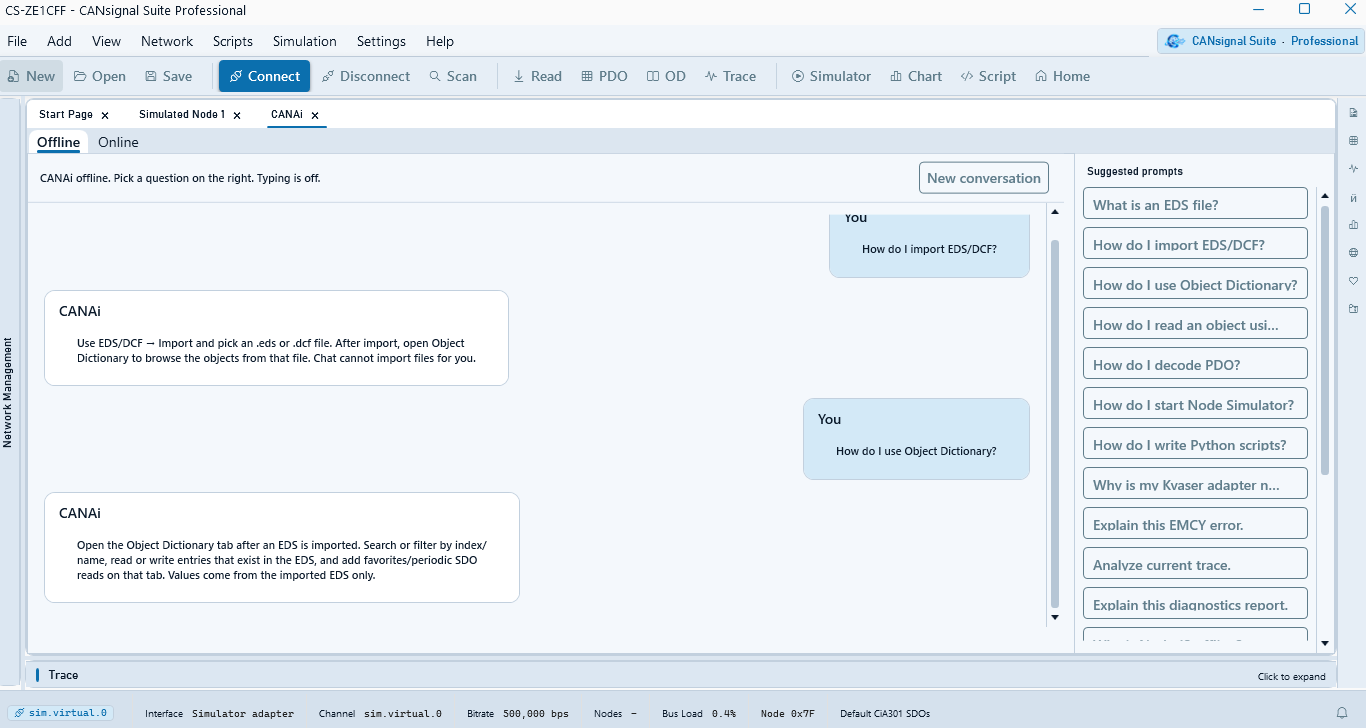Click the blue Connect button
The height and width of the screenshot is (728, 1366).
click(264, 76)
